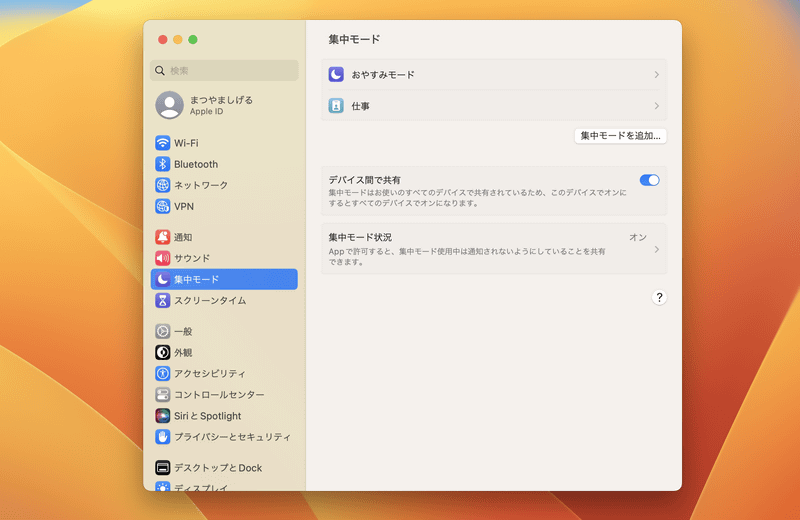Open 通知 settings pane
Viewport: 800px width, 520px height.
click(224, 237)
